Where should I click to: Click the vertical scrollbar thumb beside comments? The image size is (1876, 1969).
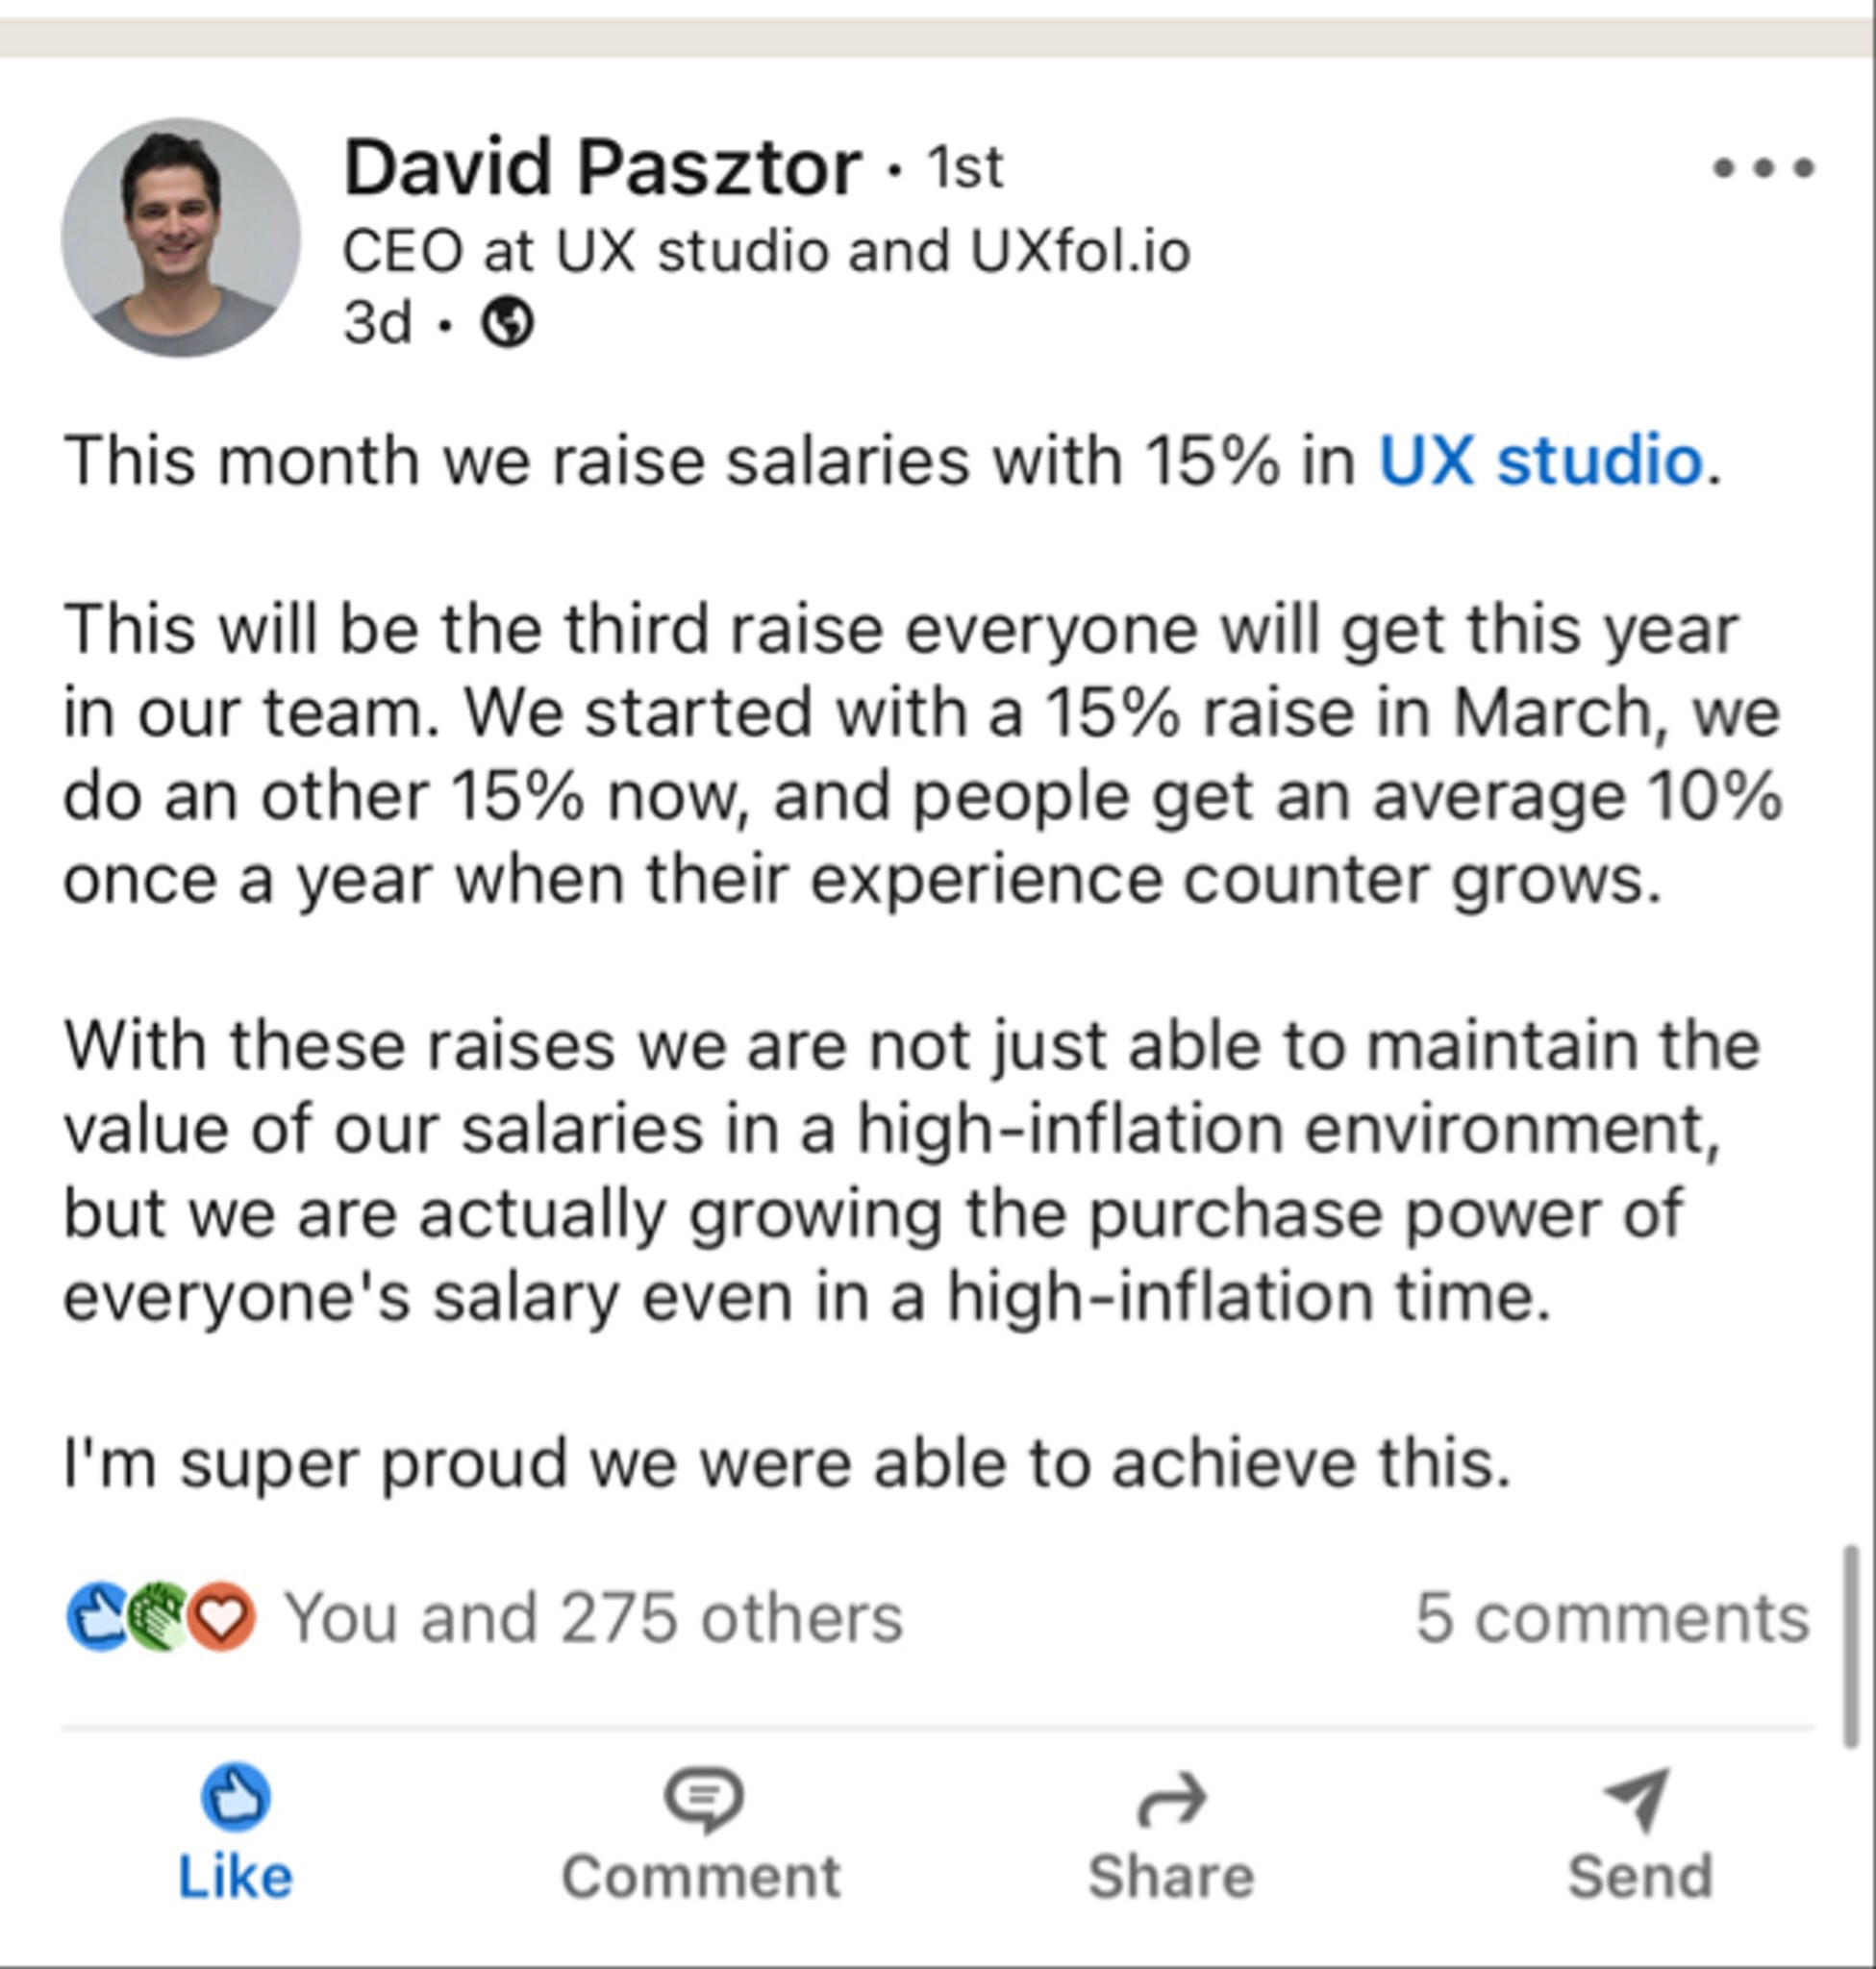click(x=1851, y=1646)
